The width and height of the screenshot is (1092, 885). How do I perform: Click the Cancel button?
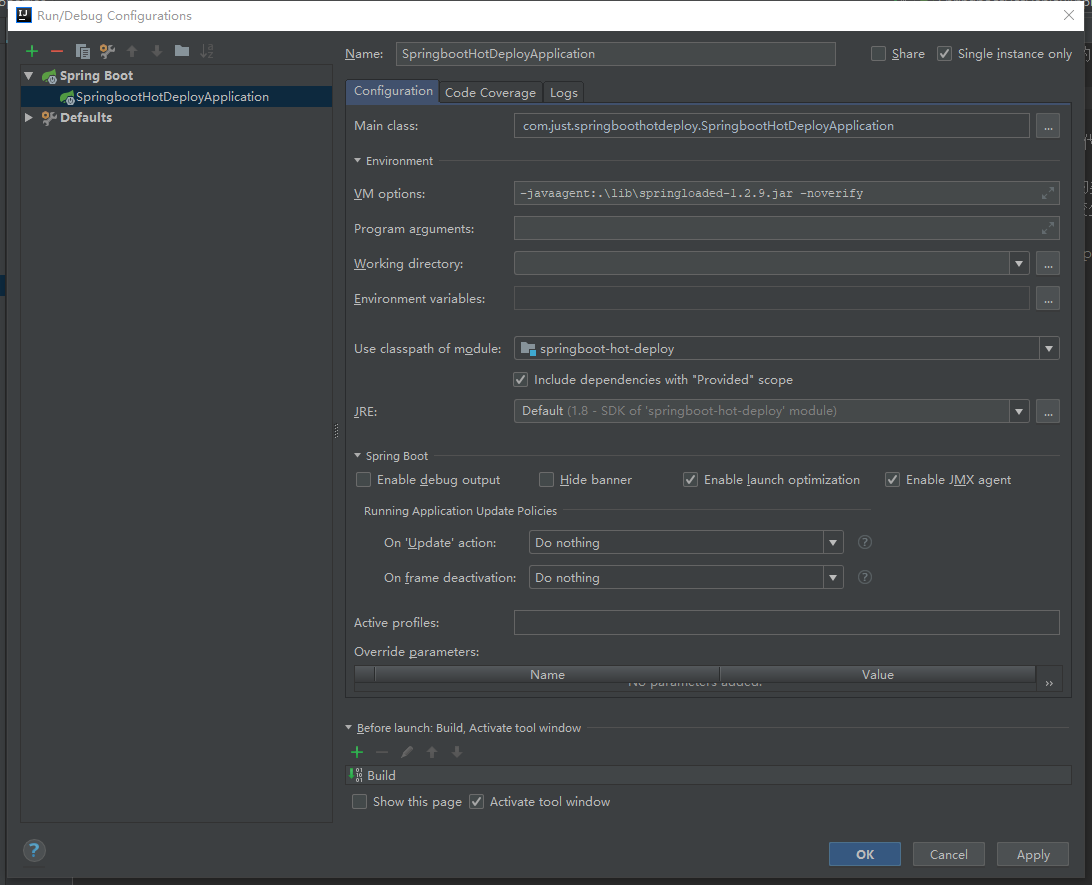(949, 854)
